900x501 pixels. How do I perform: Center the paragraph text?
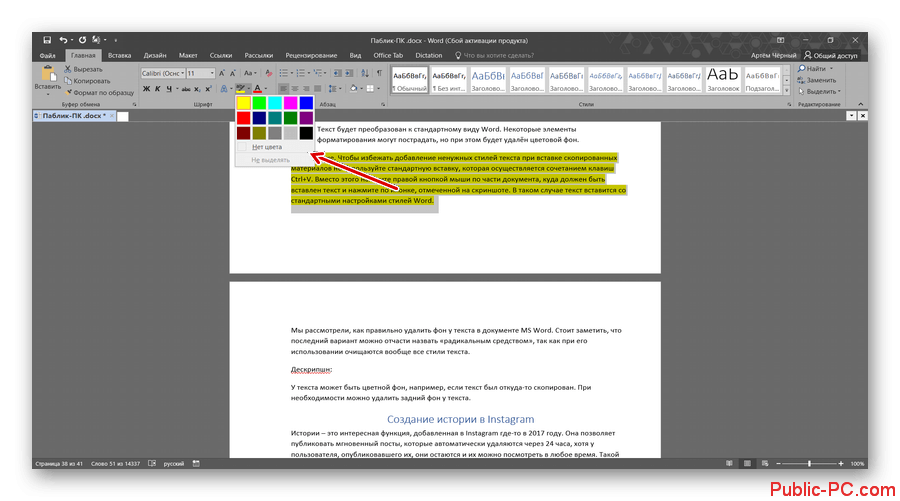click(295, 89)
